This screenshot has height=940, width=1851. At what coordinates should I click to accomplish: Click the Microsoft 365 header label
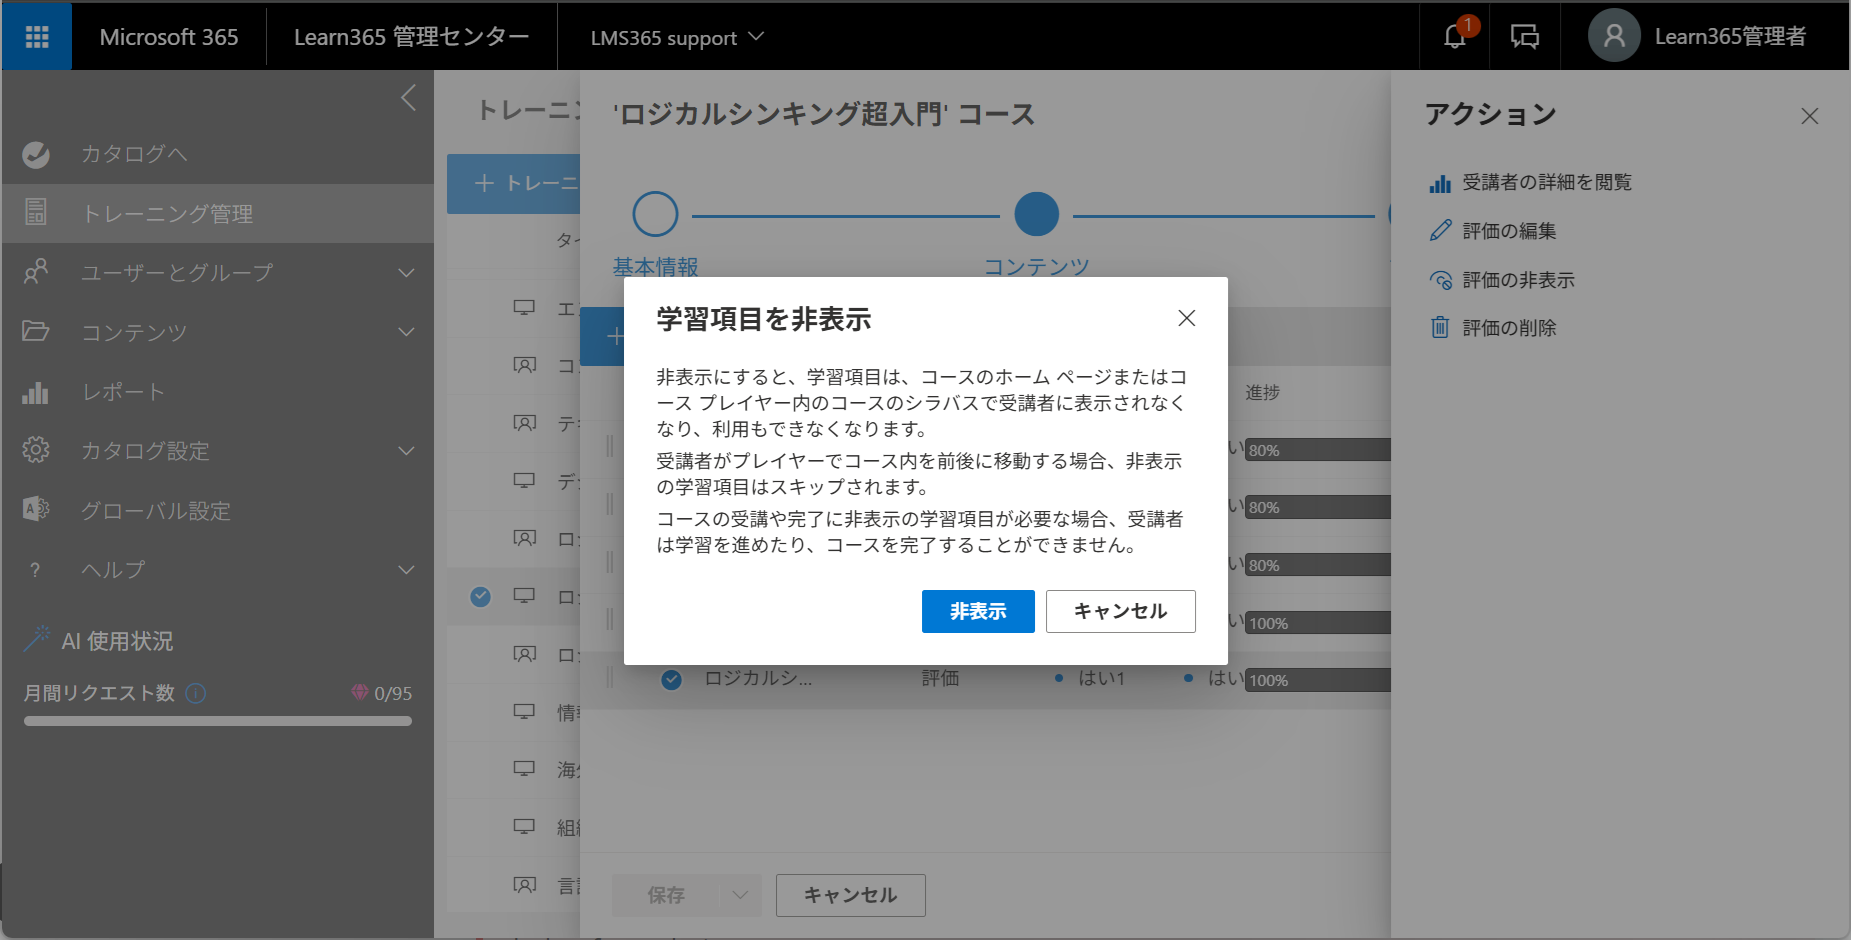point(169,37)
